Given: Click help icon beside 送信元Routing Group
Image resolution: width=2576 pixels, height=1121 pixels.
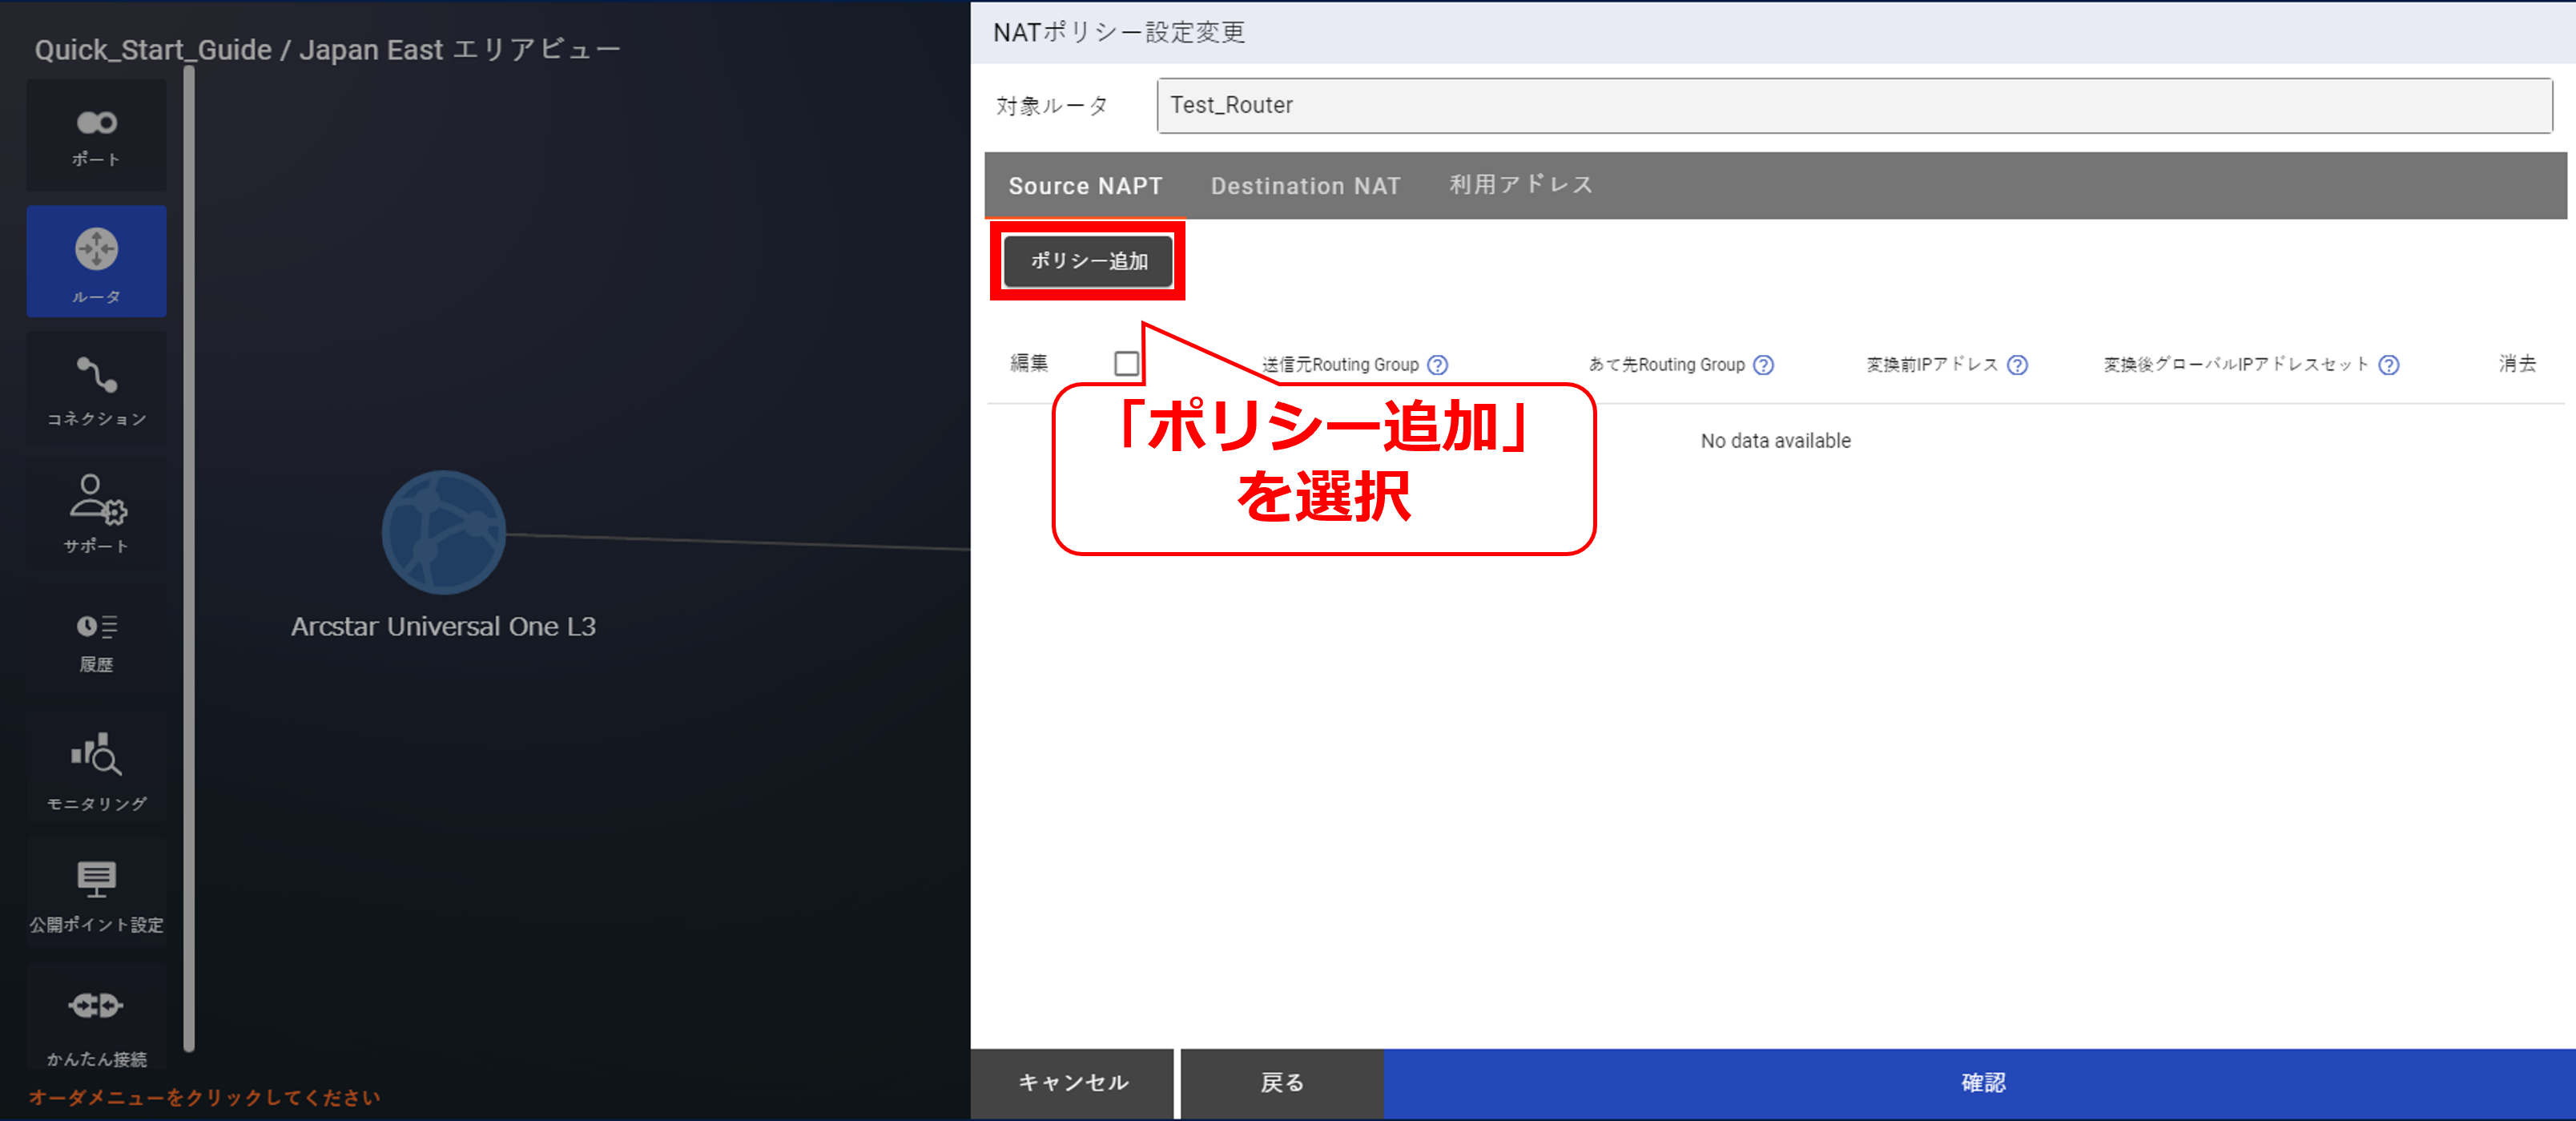Looking at the screenshot, I should 1437,365.
